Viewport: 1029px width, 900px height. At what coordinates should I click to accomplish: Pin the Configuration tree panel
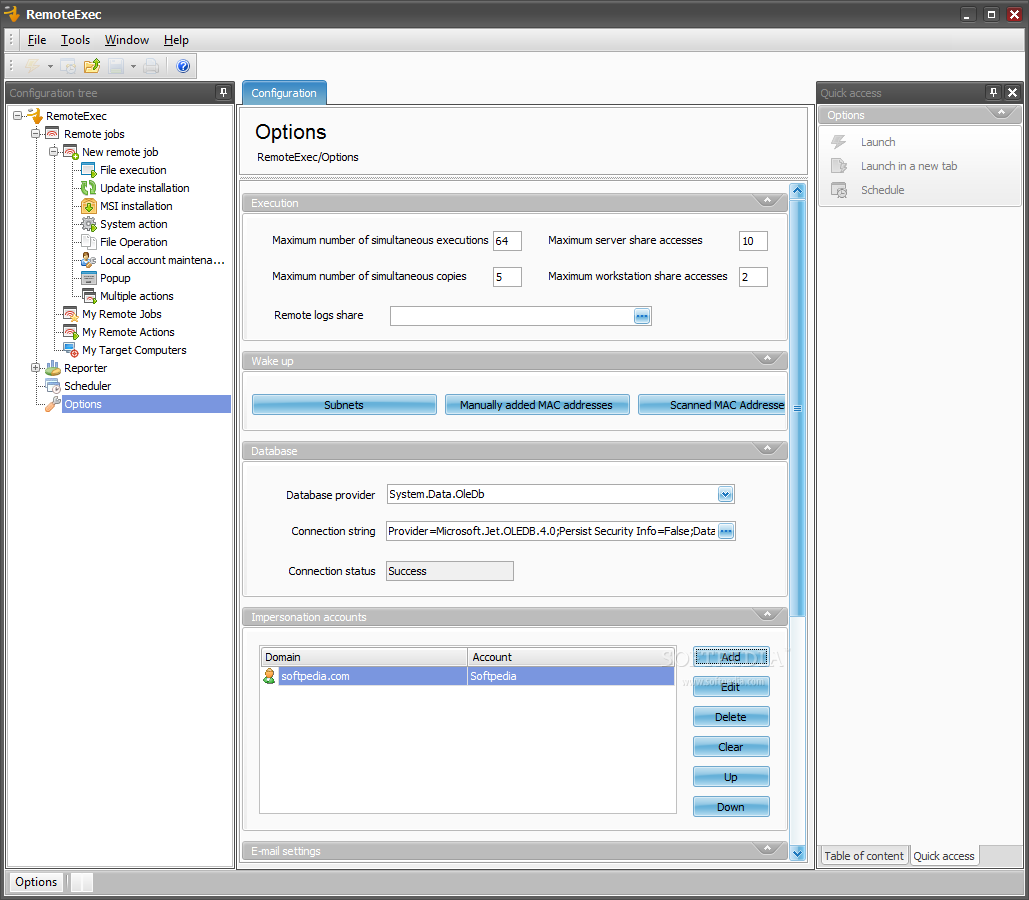coord(223,93)
